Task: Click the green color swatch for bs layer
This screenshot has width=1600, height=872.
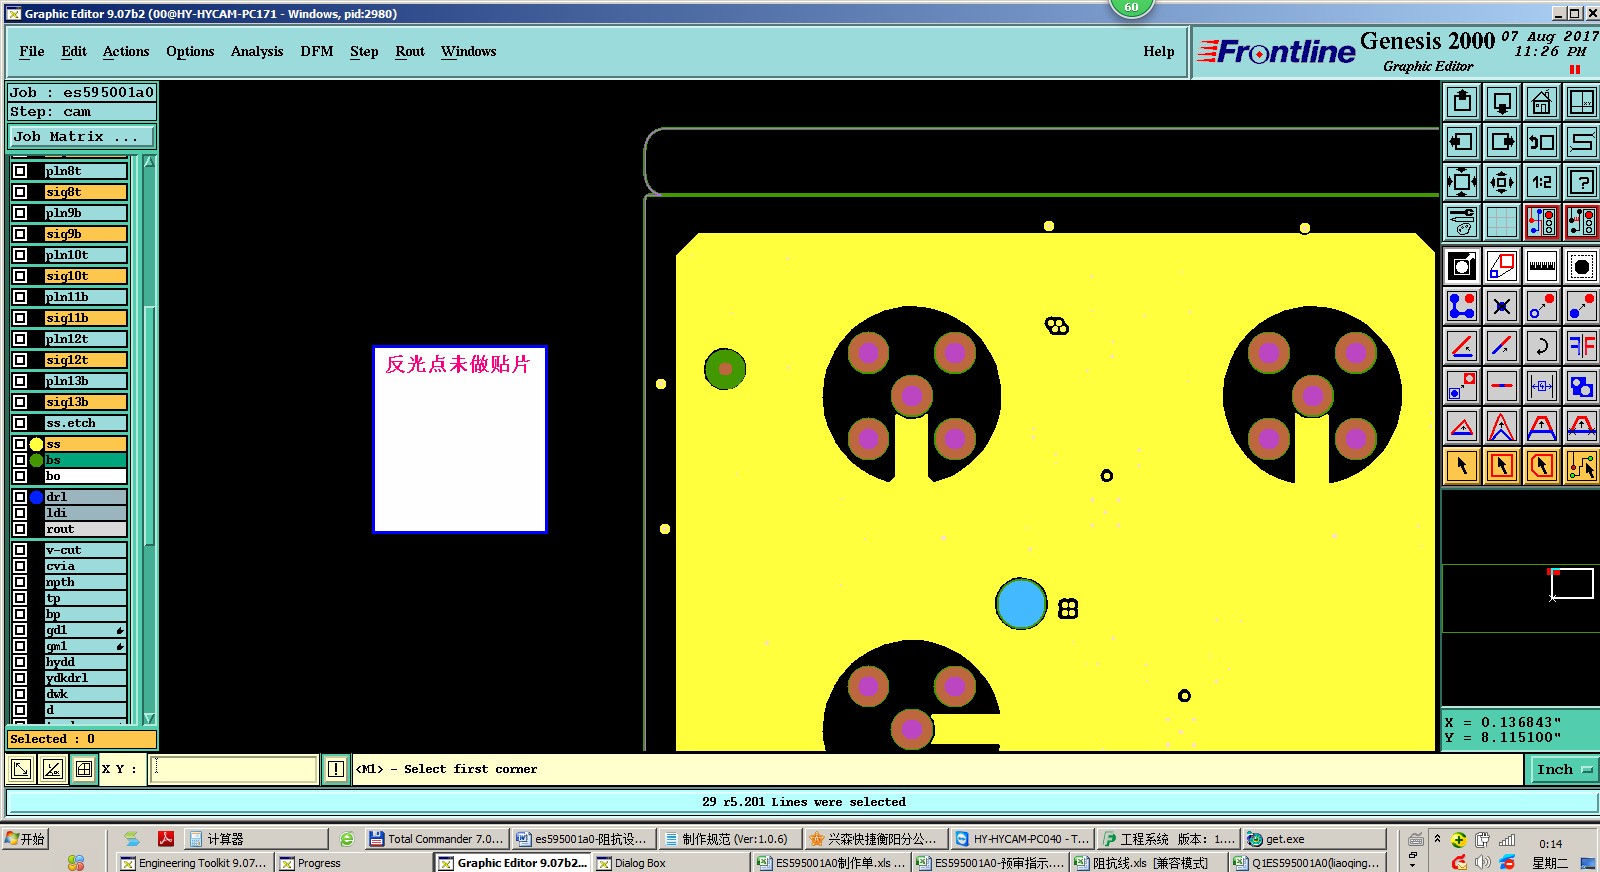Action: pos(37,460)
